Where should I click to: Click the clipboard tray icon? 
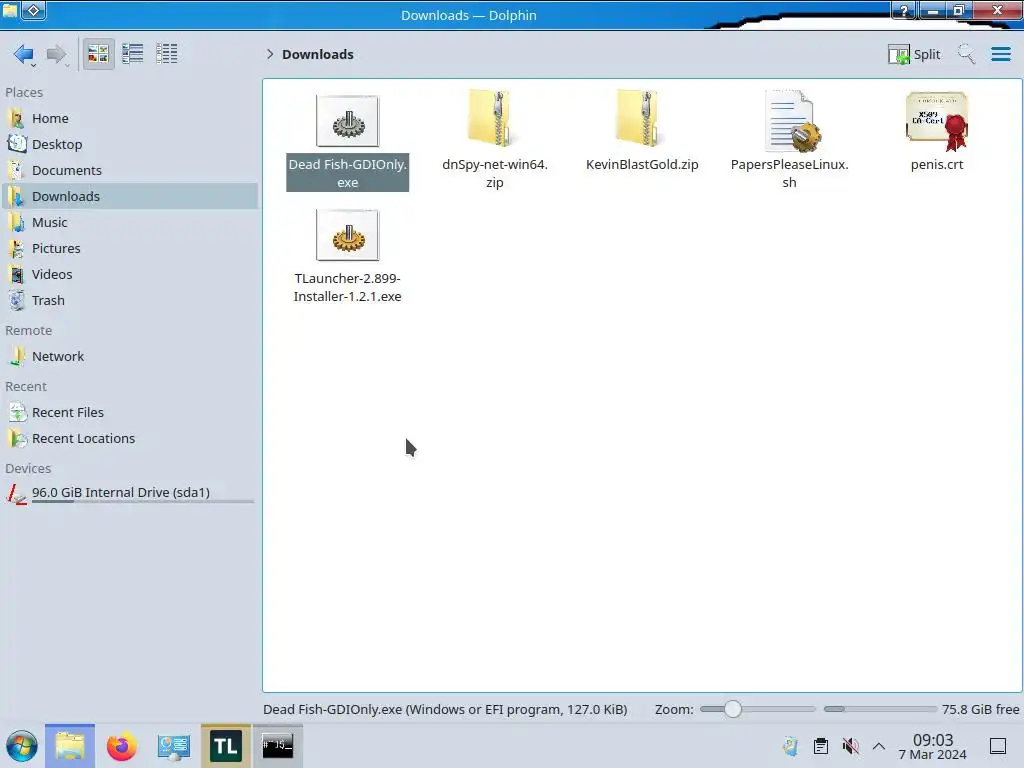click(821, 746)
